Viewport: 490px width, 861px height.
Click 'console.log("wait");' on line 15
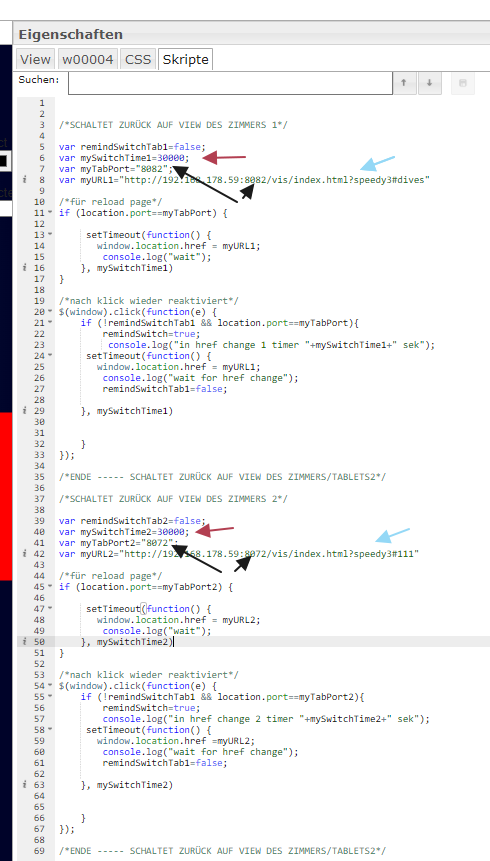click(x=157, y=256)
